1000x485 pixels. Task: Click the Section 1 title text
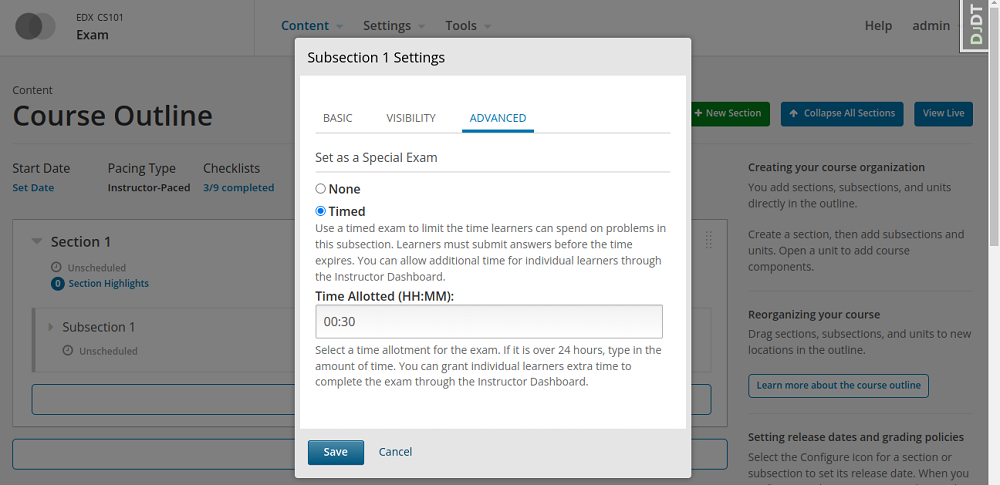pos(81,242)
